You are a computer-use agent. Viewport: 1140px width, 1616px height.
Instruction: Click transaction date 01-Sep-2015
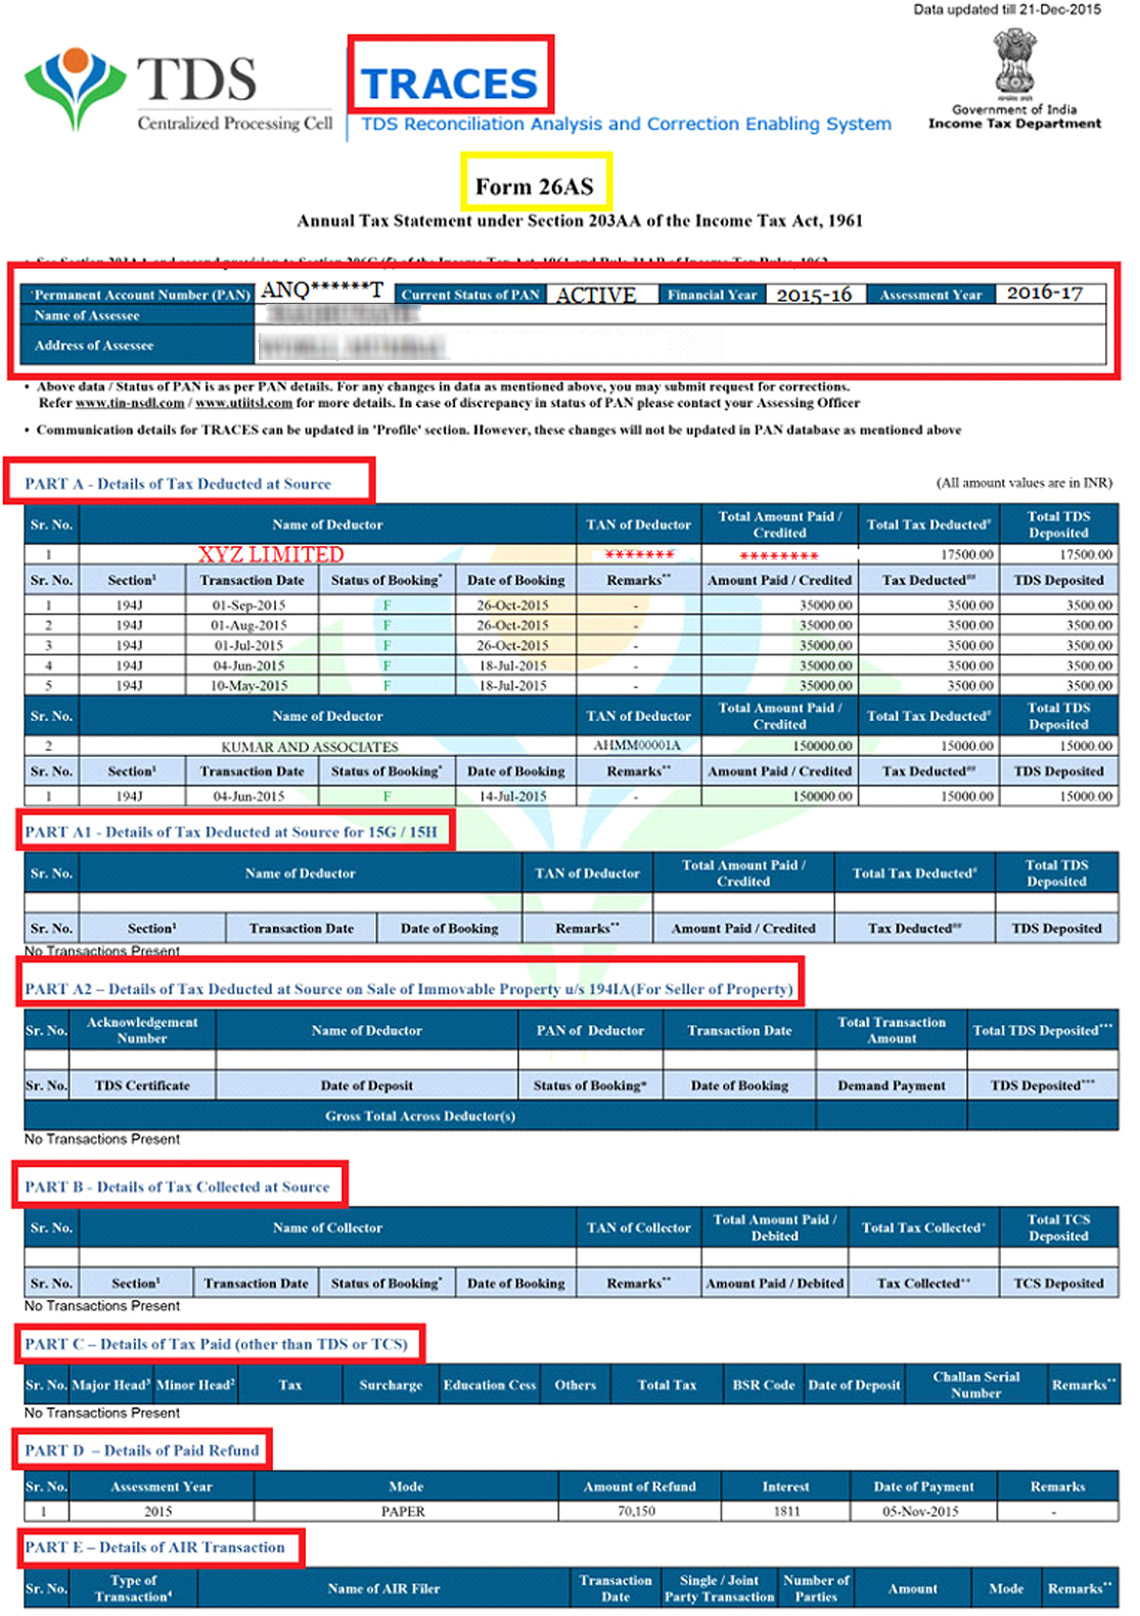[x=249, y=605]
